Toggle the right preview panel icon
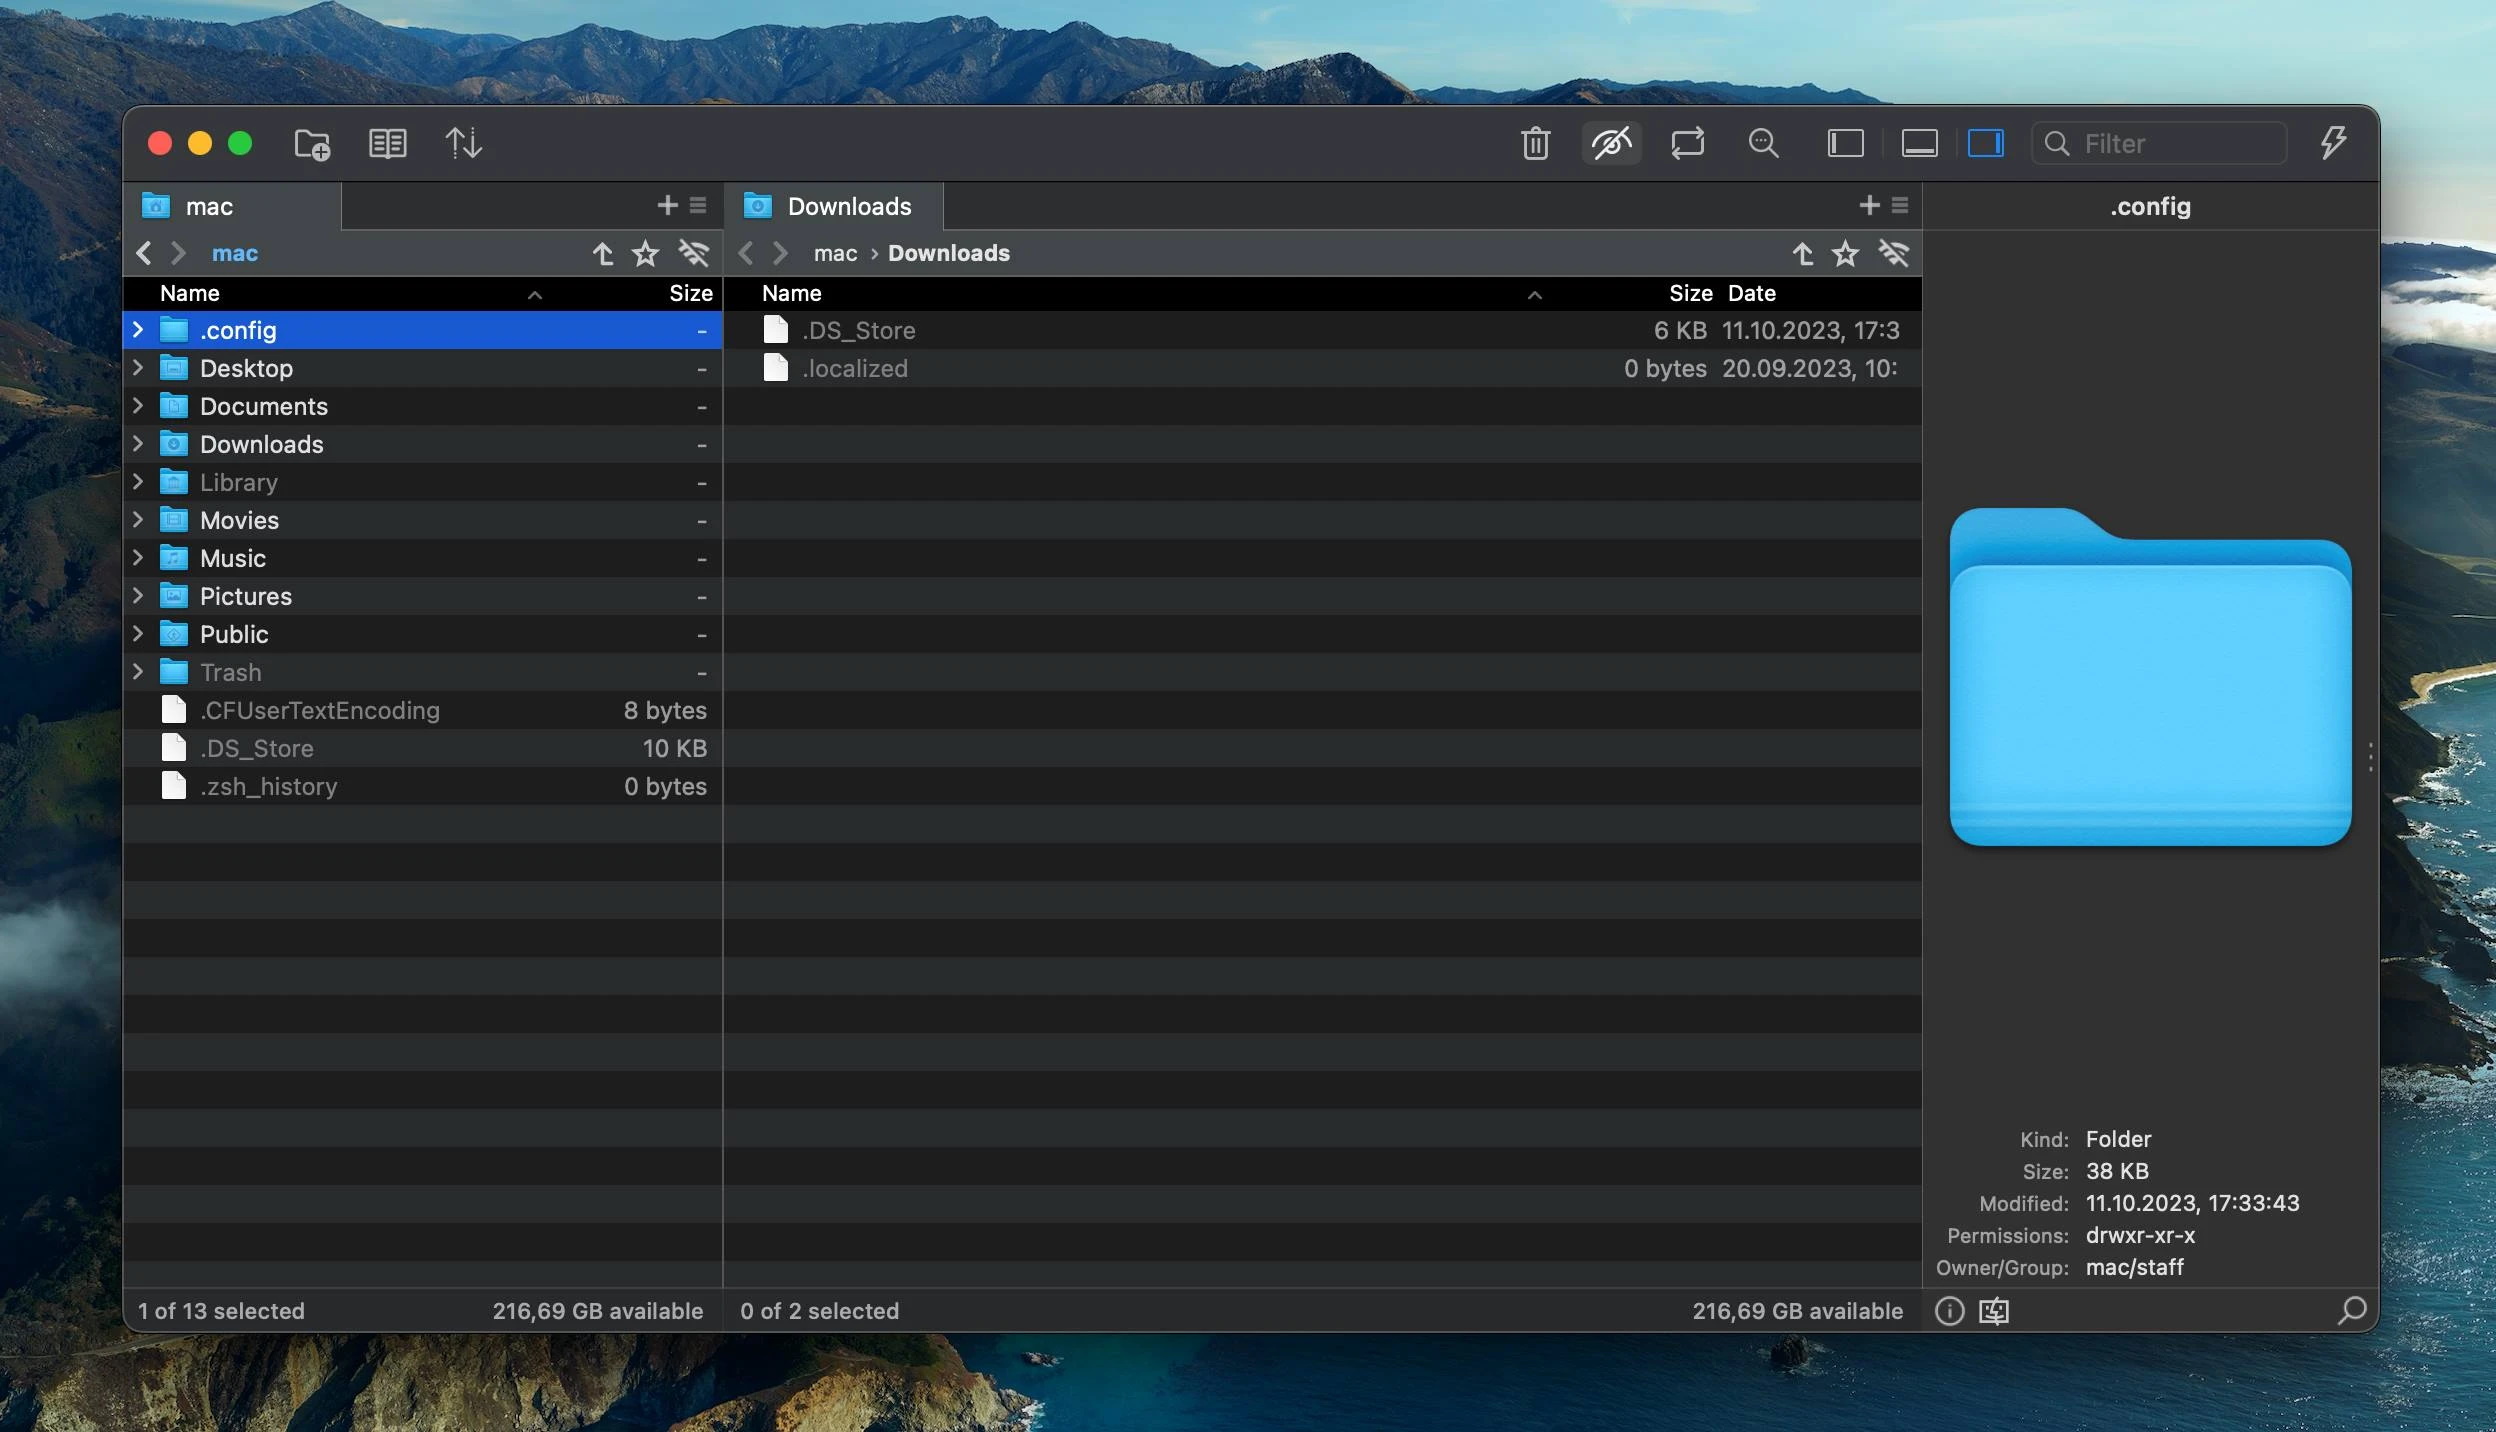 (1985, 144)
